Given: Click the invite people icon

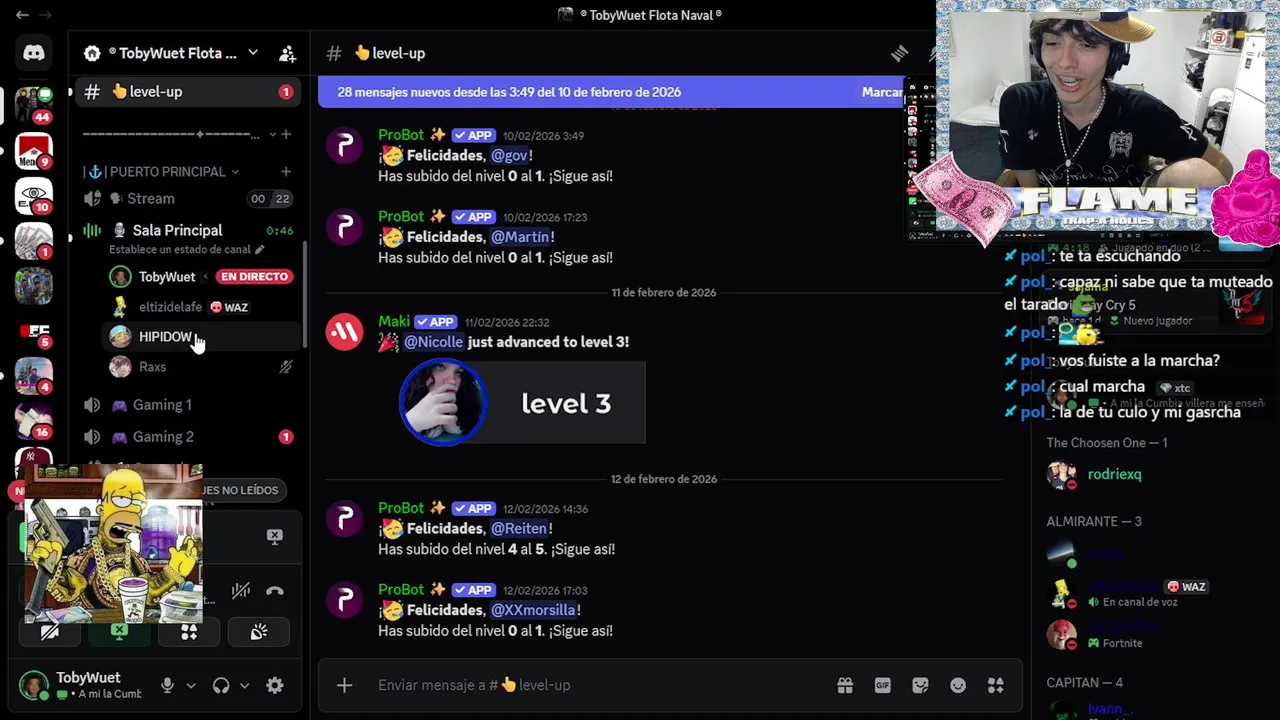Looking at the screenshot, I should click(x=287, y=53).
